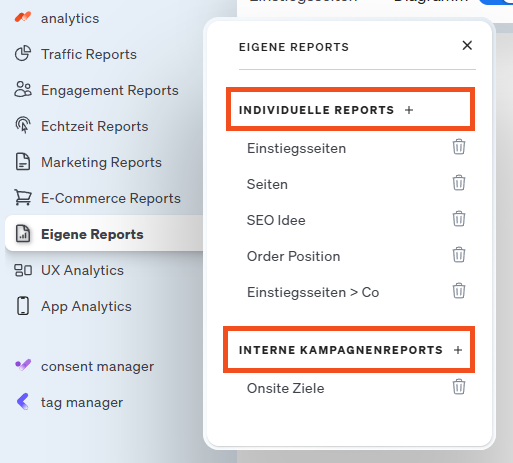This screenshot has width=513, height=463.
Task: Click the Traffic Reports pie chart icon
Action: (23, 54)
